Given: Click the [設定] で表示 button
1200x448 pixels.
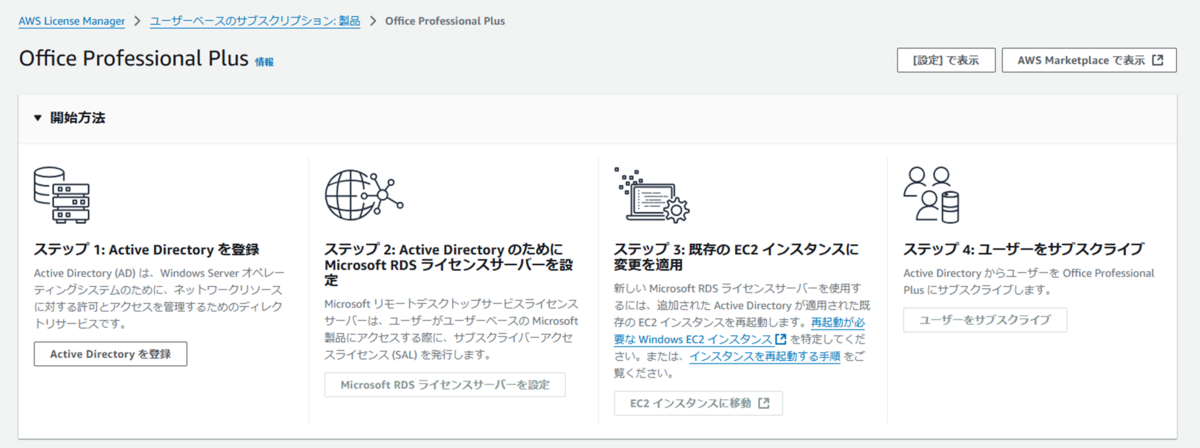Looking at the screenshot, I should (x=946, y=60).
